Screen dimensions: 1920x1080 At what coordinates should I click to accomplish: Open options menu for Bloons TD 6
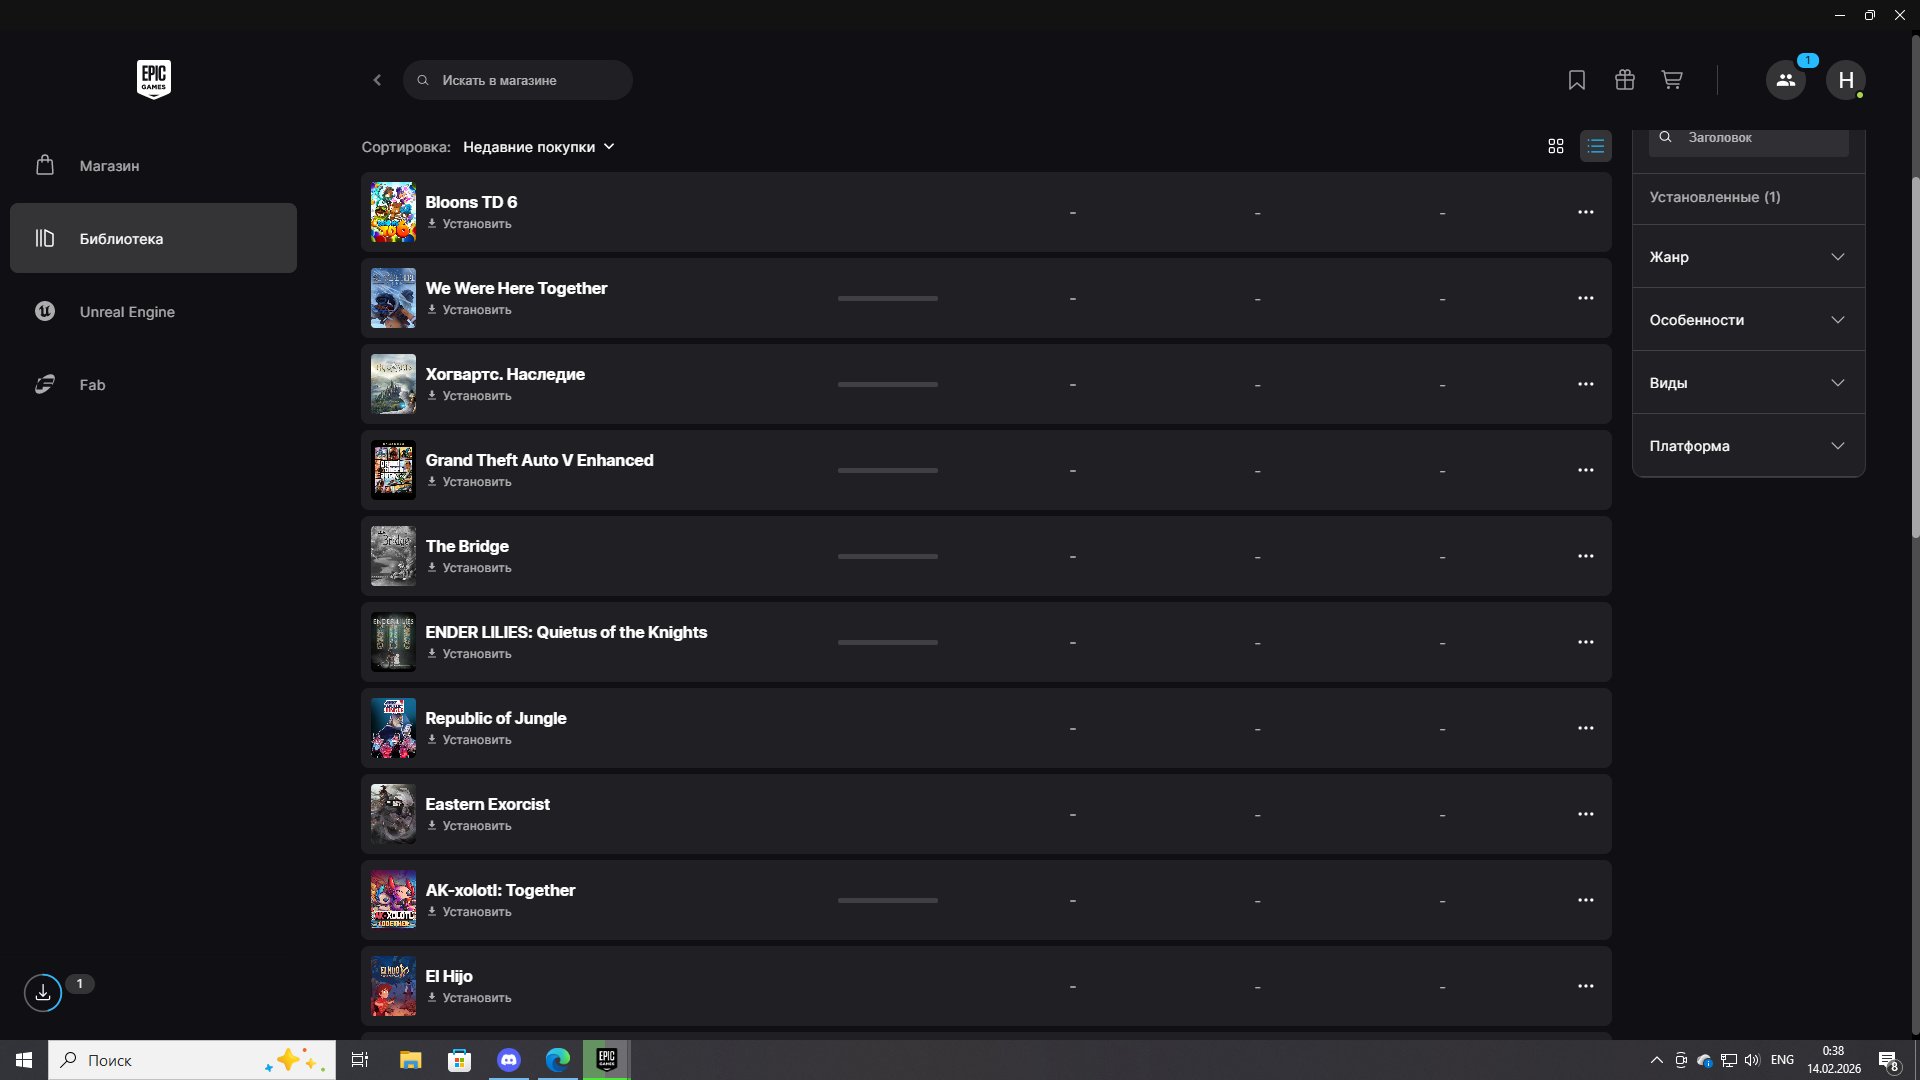point(1586,212)
